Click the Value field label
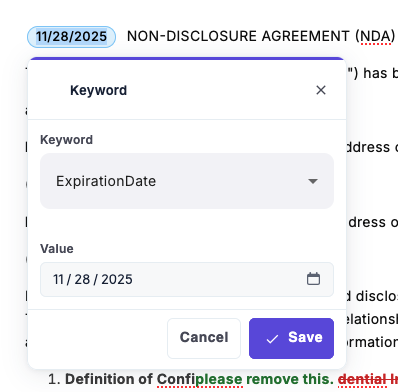The image size is (398, 392). click(57, 249)
